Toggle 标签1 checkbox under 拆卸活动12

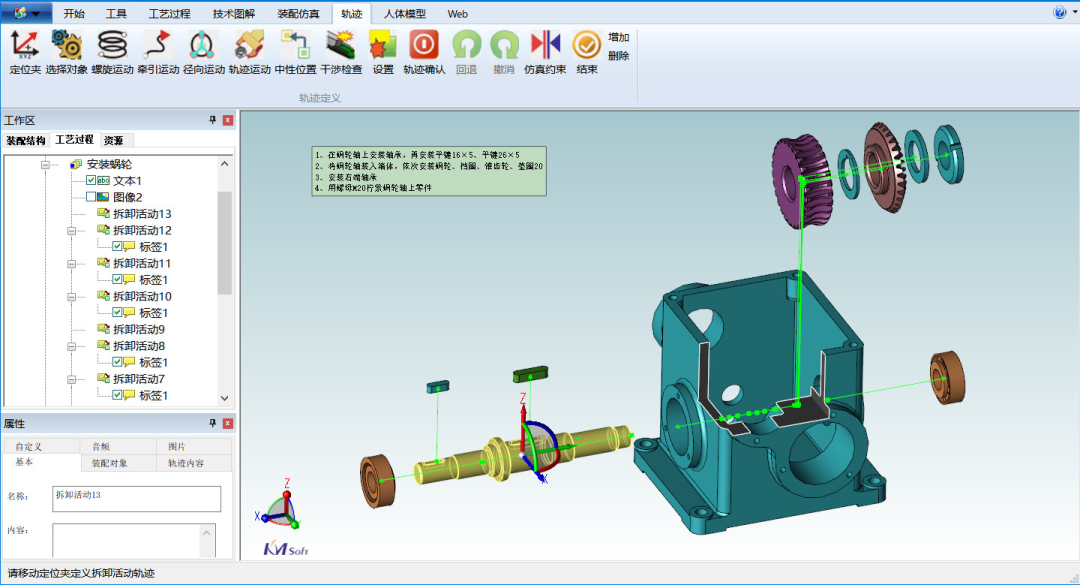117,246
